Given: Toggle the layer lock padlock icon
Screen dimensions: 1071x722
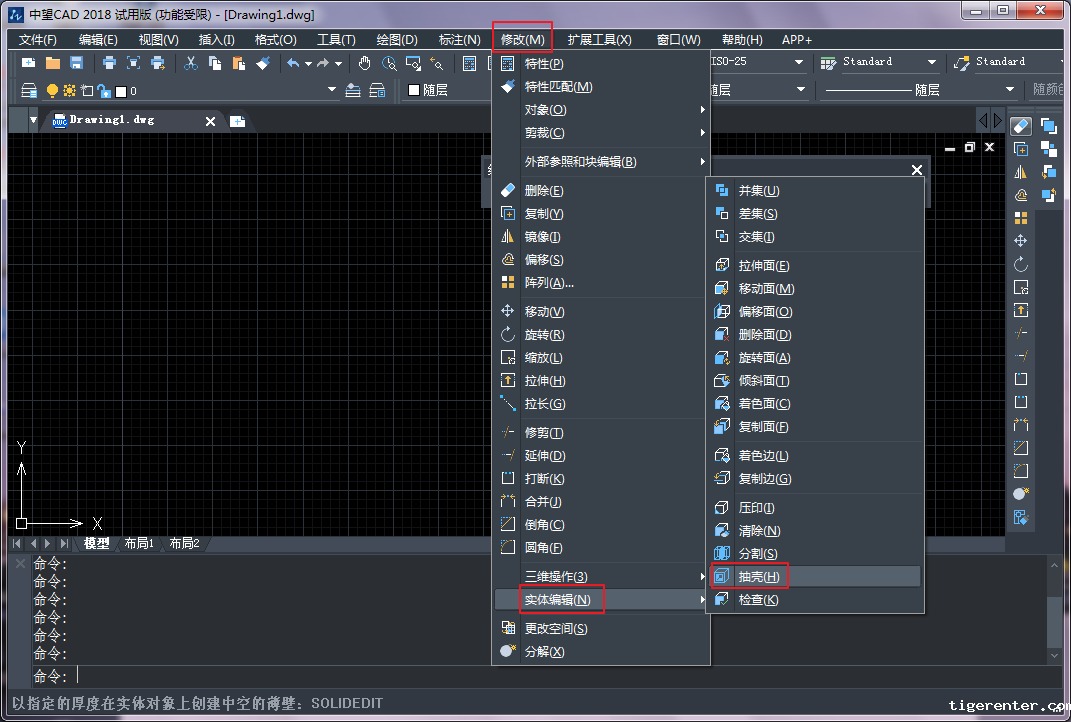Looking at the screenshot, I should click(x=103, y=91).
